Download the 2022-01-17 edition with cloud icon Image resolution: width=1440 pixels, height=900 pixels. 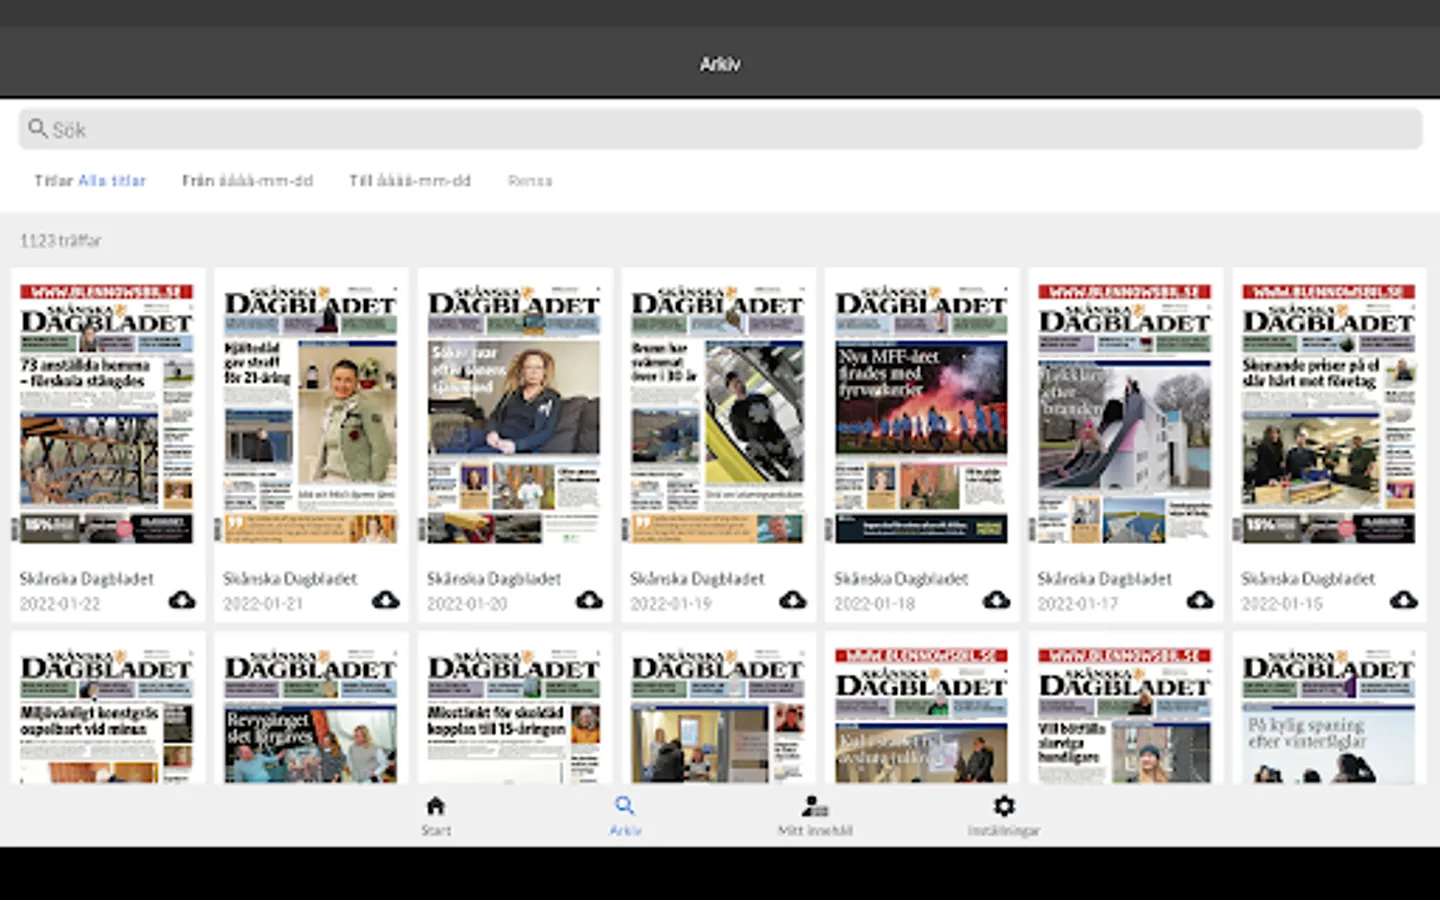point(1200,600)
